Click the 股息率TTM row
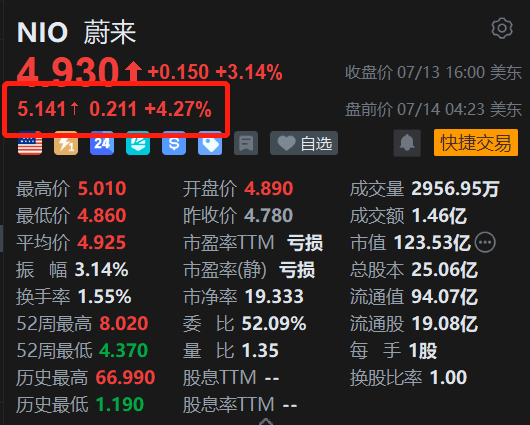This screenshot has height=425, width=530. tap(240, 404)
